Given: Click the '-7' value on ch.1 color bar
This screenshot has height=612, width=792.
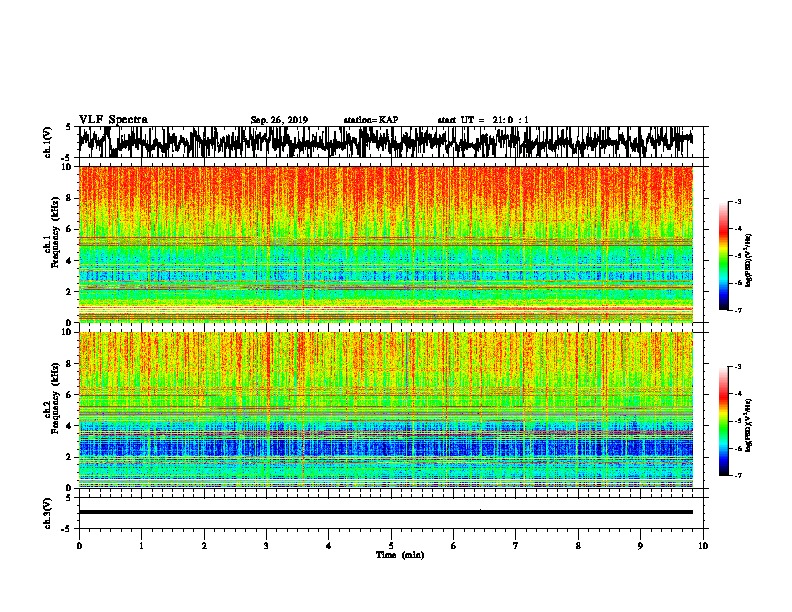Looking at the screenshot, I should [x=738, y=310].
